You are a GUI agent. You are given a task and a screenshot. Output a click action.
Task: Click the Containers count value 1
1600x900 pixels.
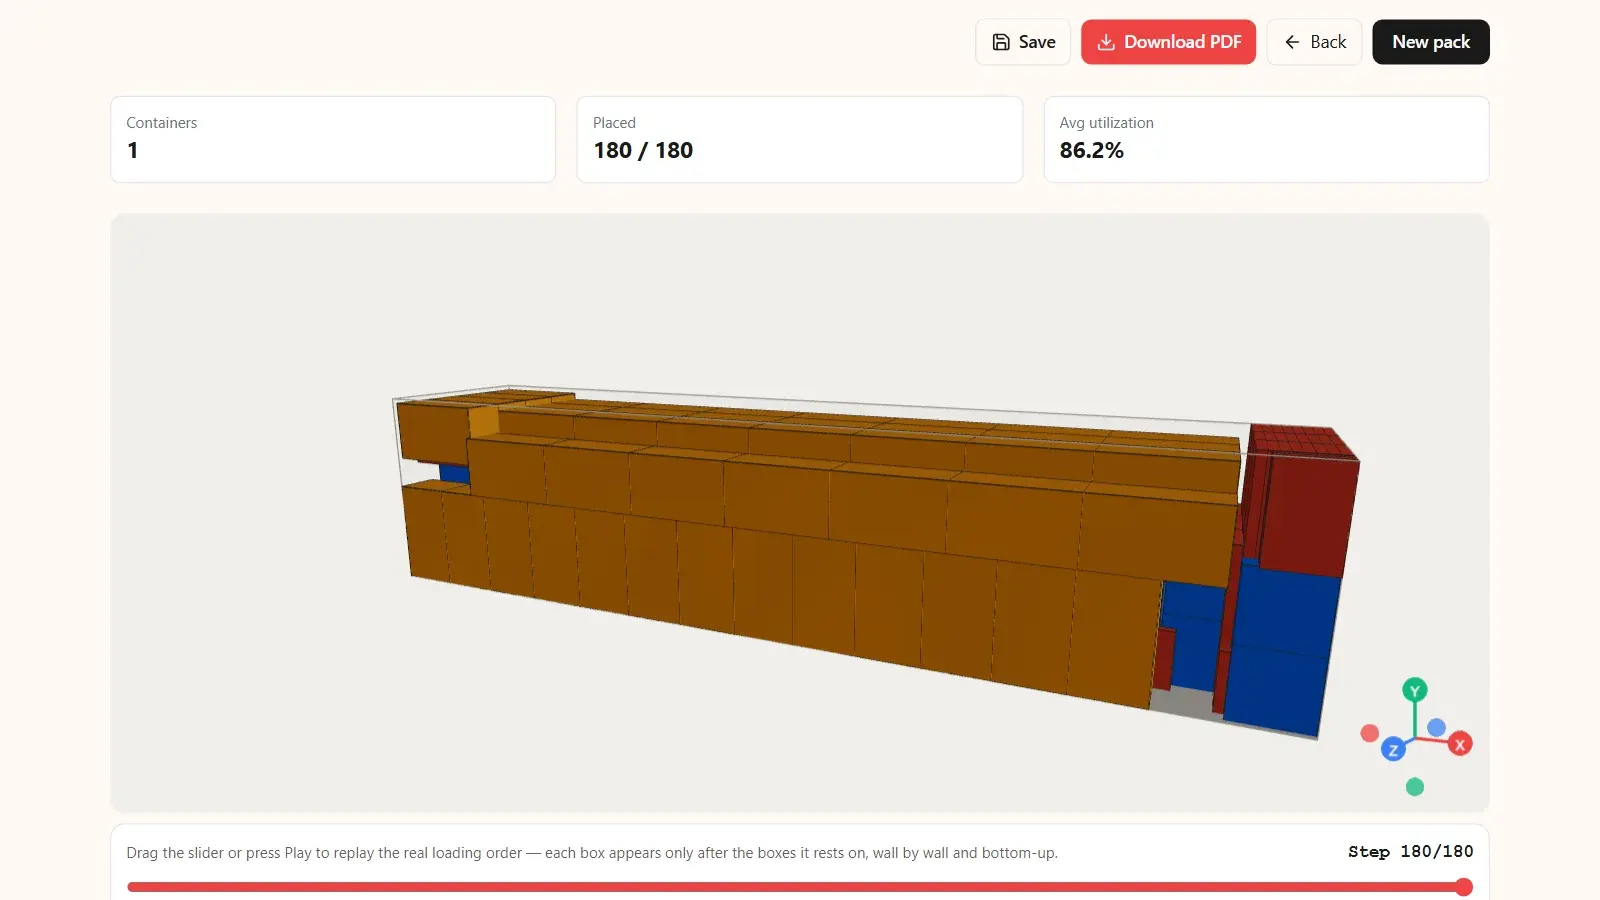132,150
